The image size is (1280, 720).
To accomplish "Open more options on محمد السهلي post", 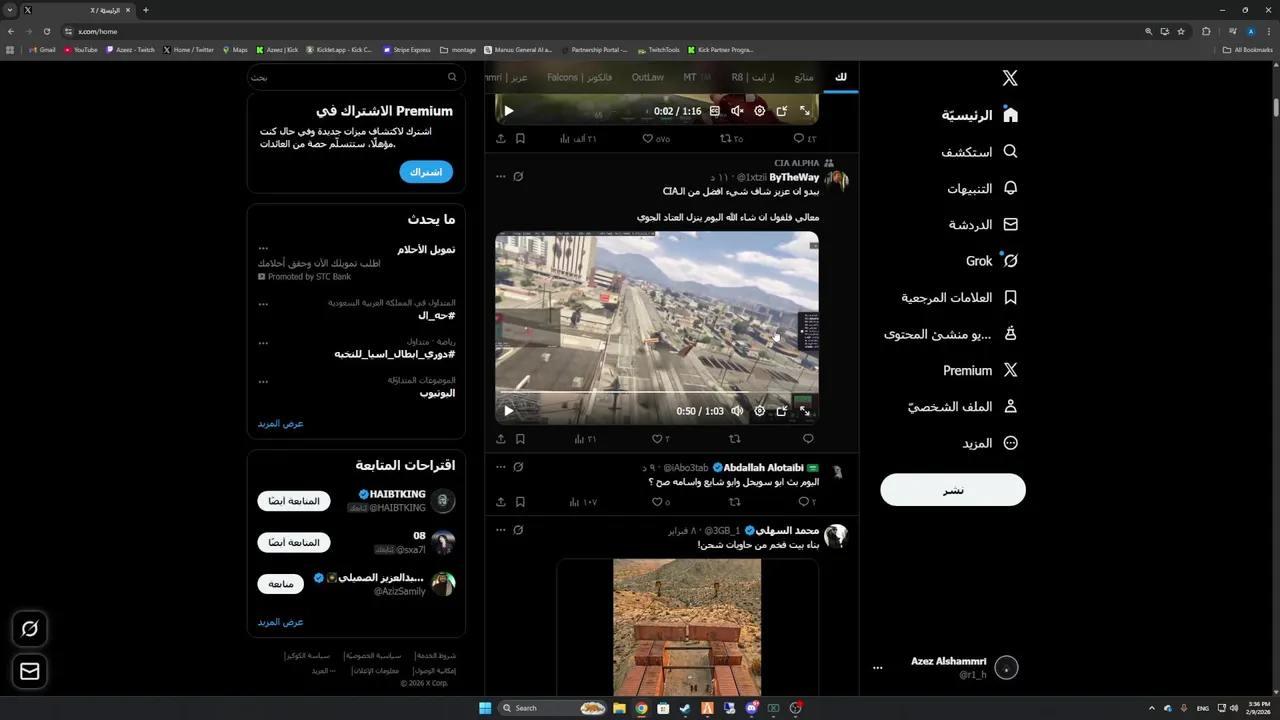I will point(501,530).
